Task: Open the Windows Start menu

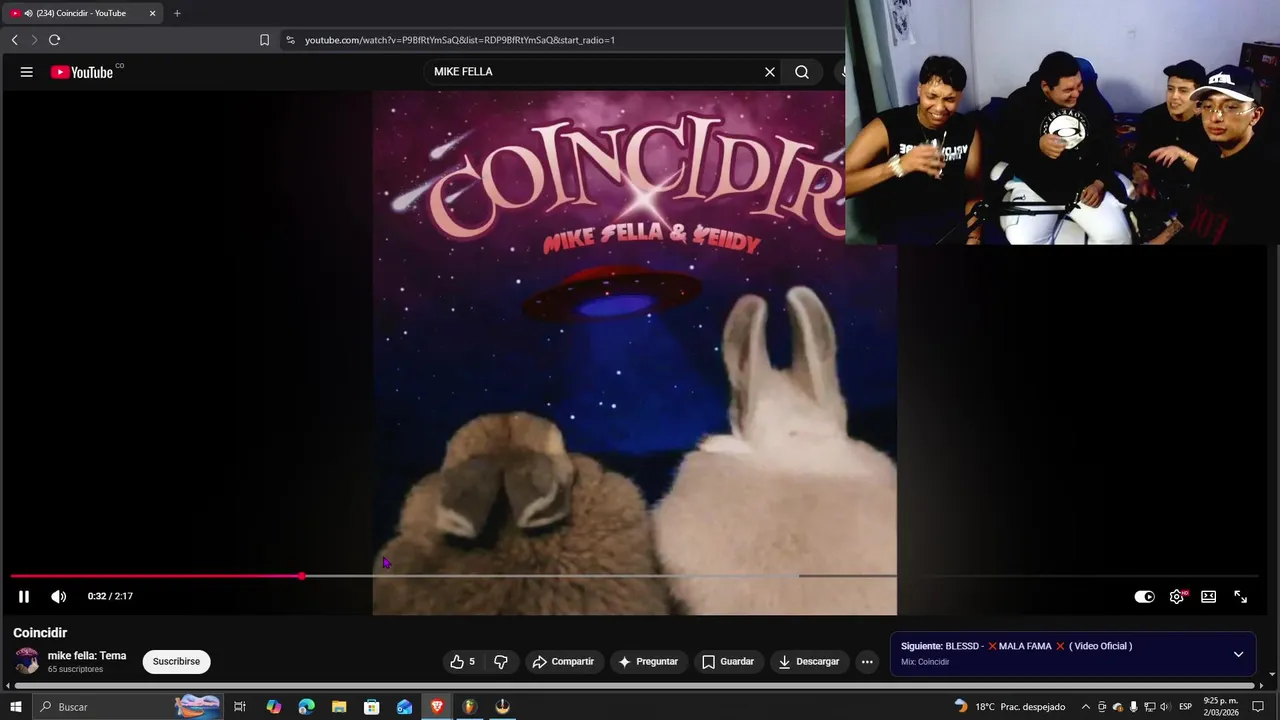Action: click(15, 707)
